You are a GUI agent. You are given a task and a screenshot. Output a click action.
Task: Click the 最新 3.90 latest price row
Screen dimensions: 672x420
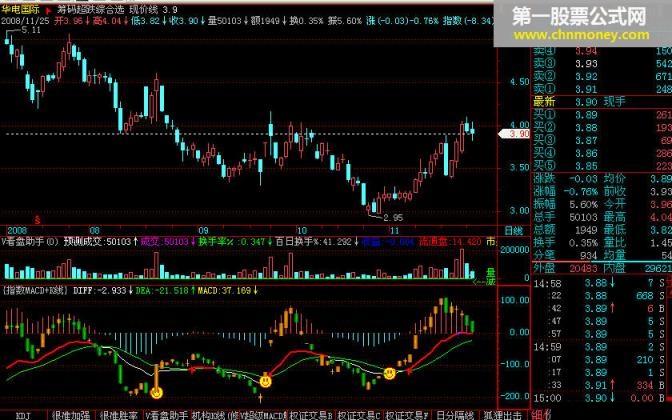pyautogui.click(x=602, y=102)
